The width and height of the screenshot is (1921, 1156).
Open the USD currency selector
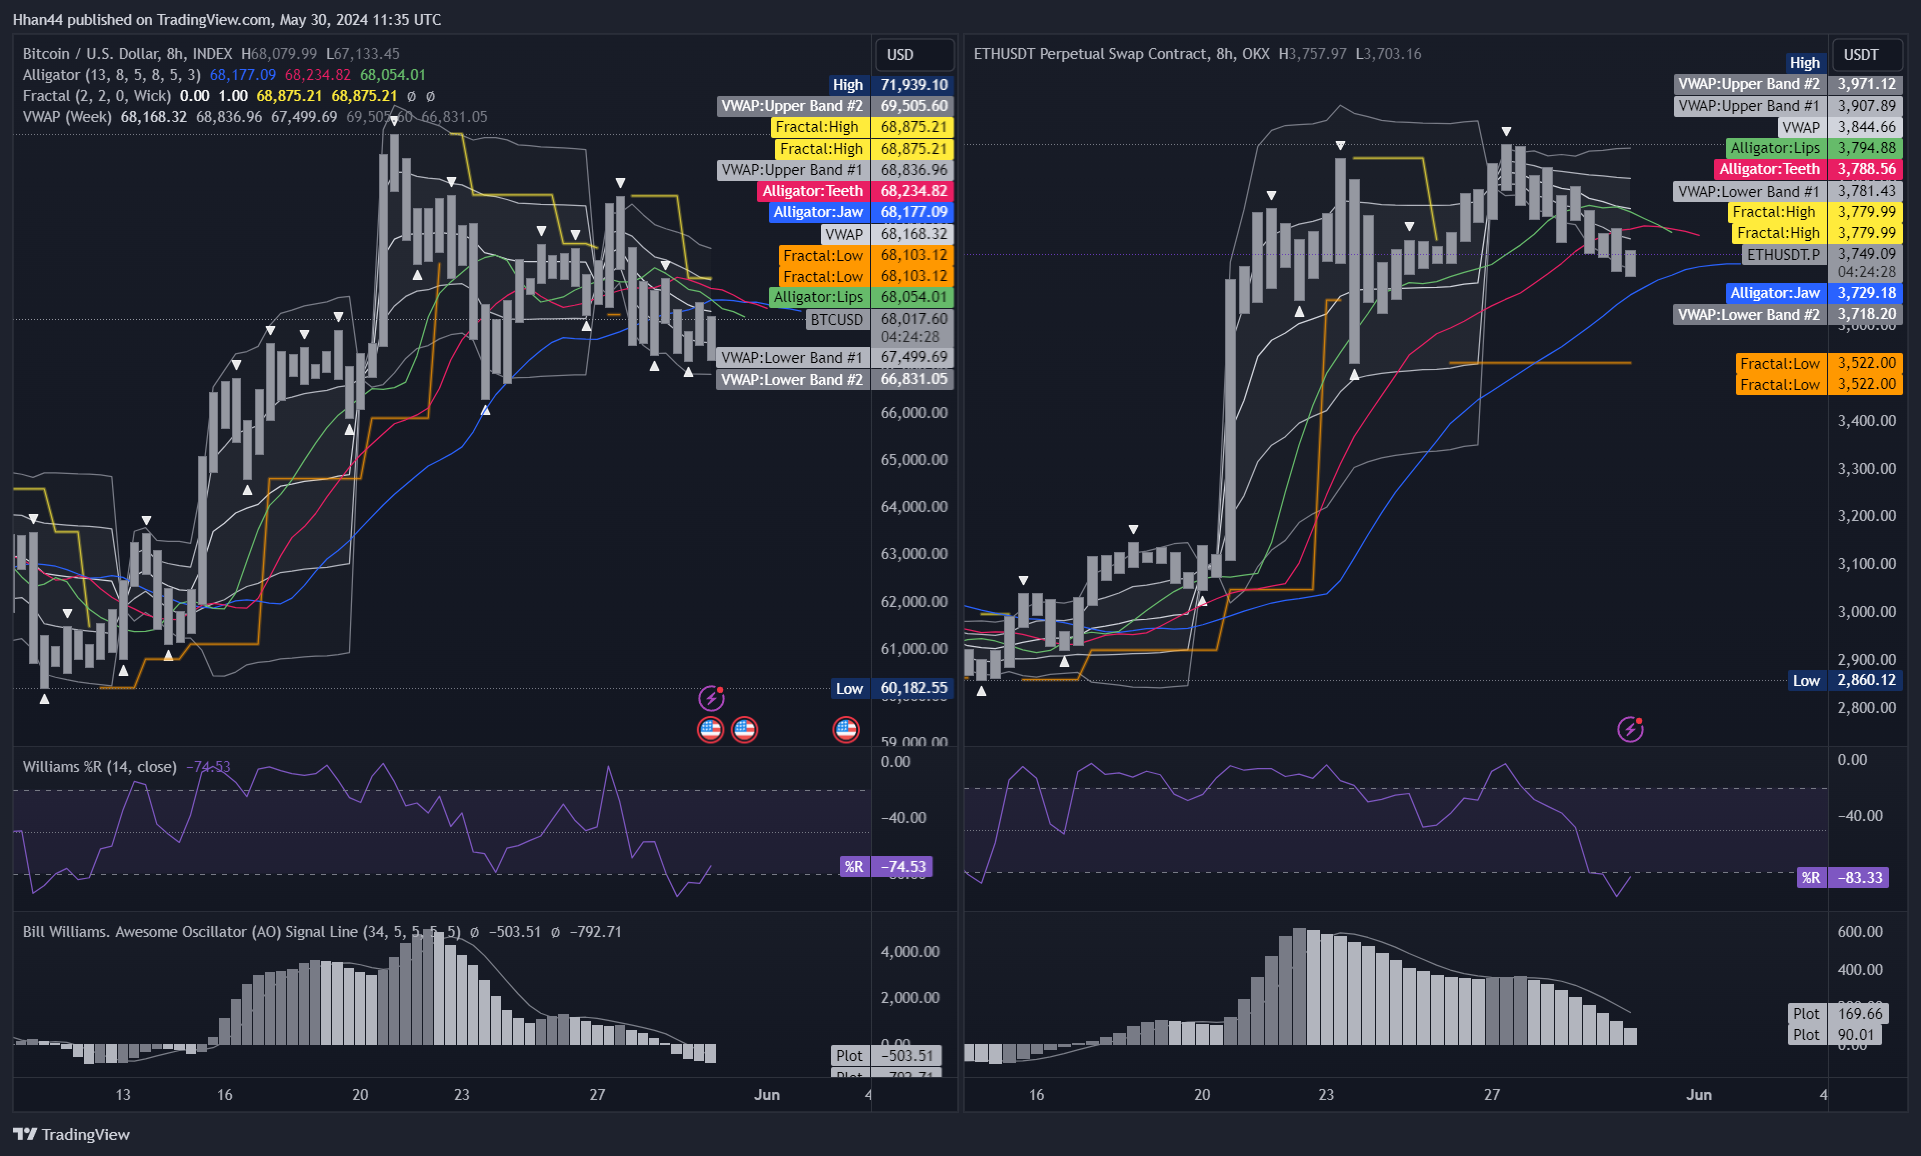click(915, 55)
